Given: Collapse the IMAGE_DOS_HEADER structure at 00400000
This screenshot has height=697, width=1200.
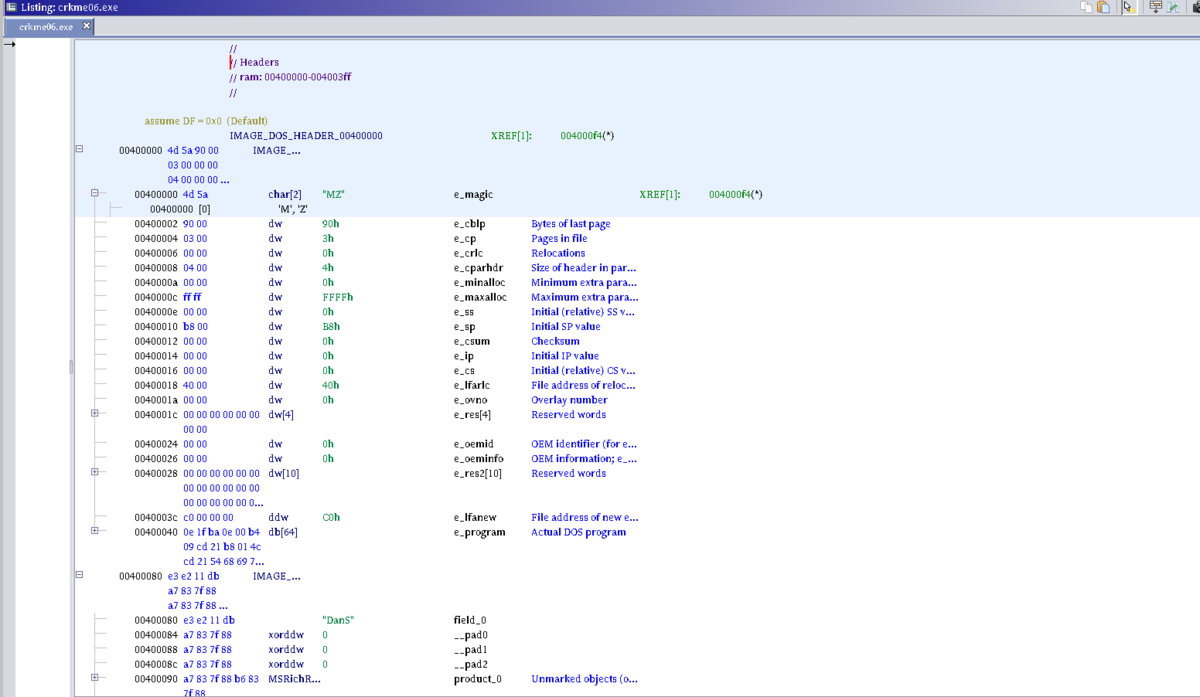Looking at the screenshot, I should click(x=79, y=151).
